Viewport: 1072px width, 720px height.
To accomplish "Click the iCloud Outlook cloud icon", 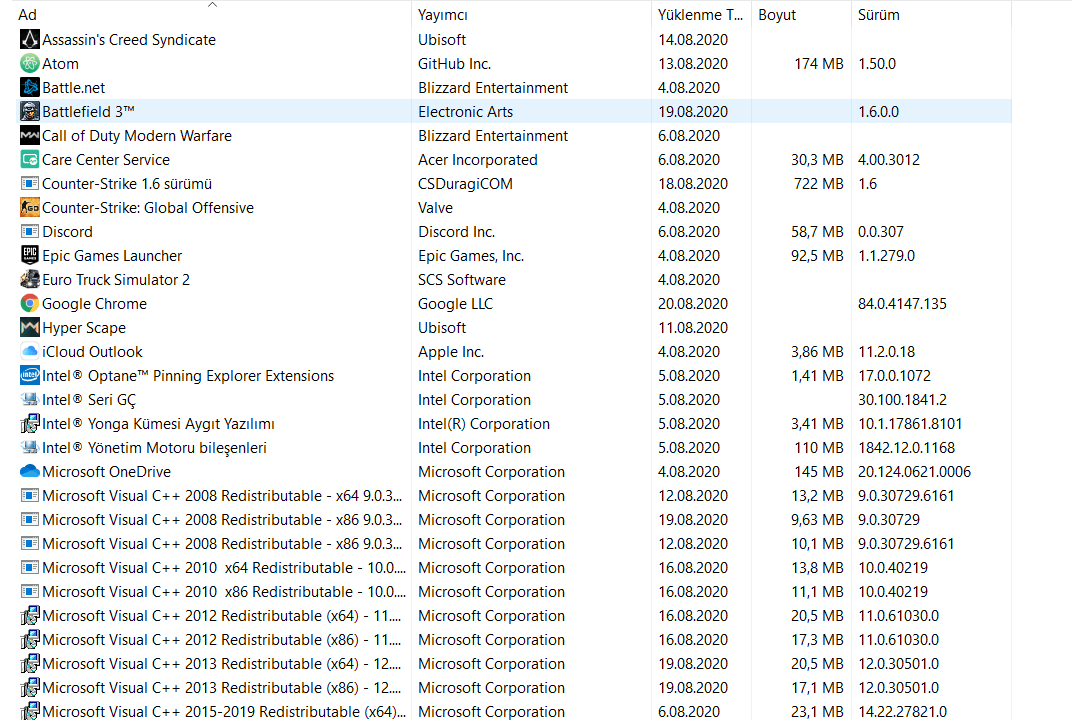I will click(29, 351).
